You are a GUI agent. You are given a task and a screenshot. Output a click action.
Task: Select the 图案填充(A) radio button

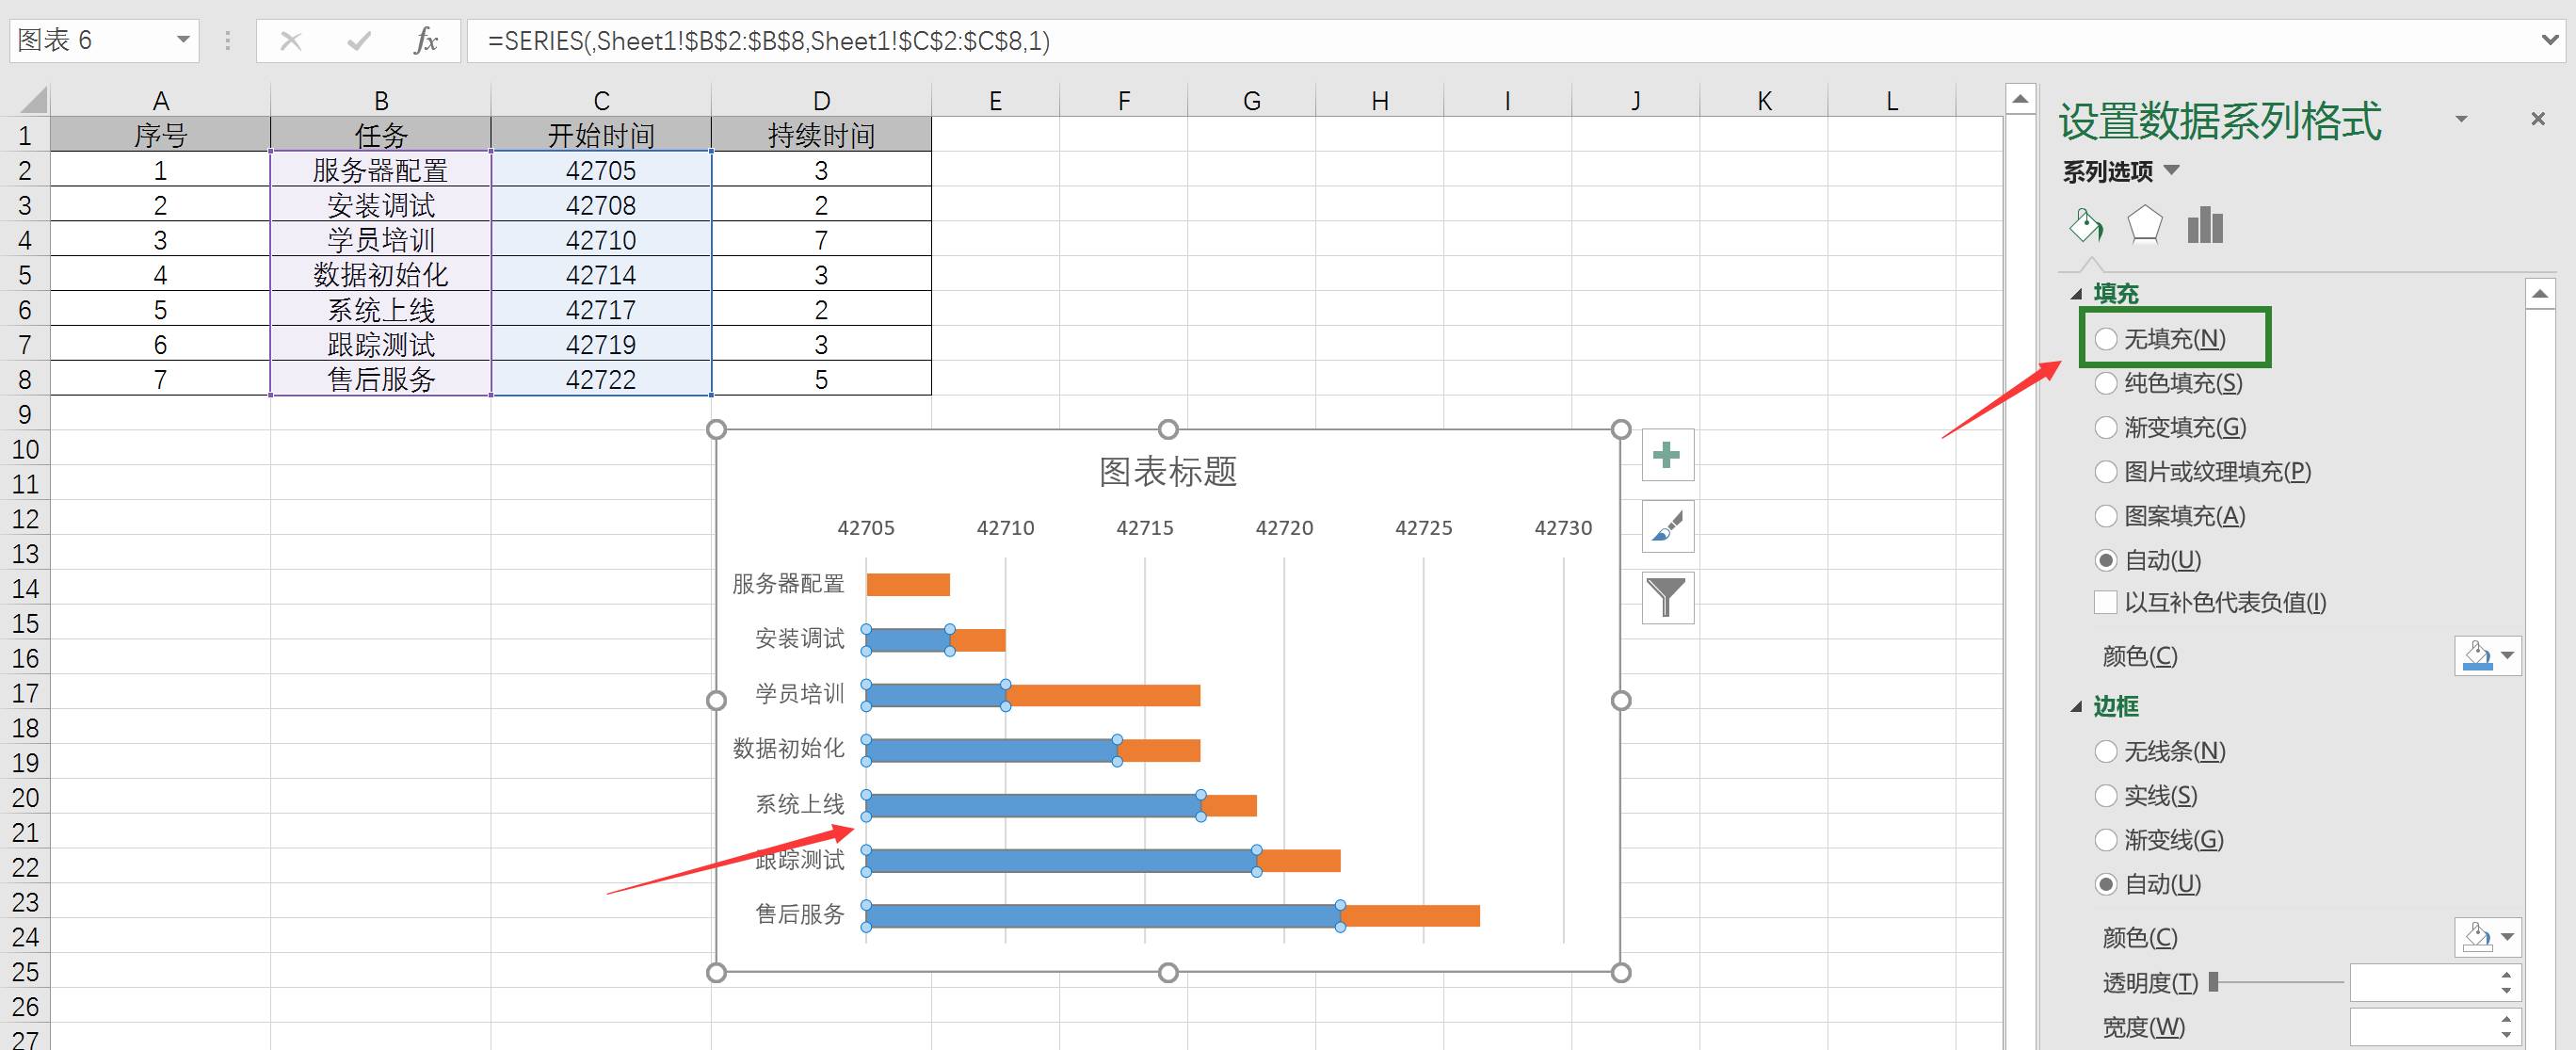[x=2106, y=516]
